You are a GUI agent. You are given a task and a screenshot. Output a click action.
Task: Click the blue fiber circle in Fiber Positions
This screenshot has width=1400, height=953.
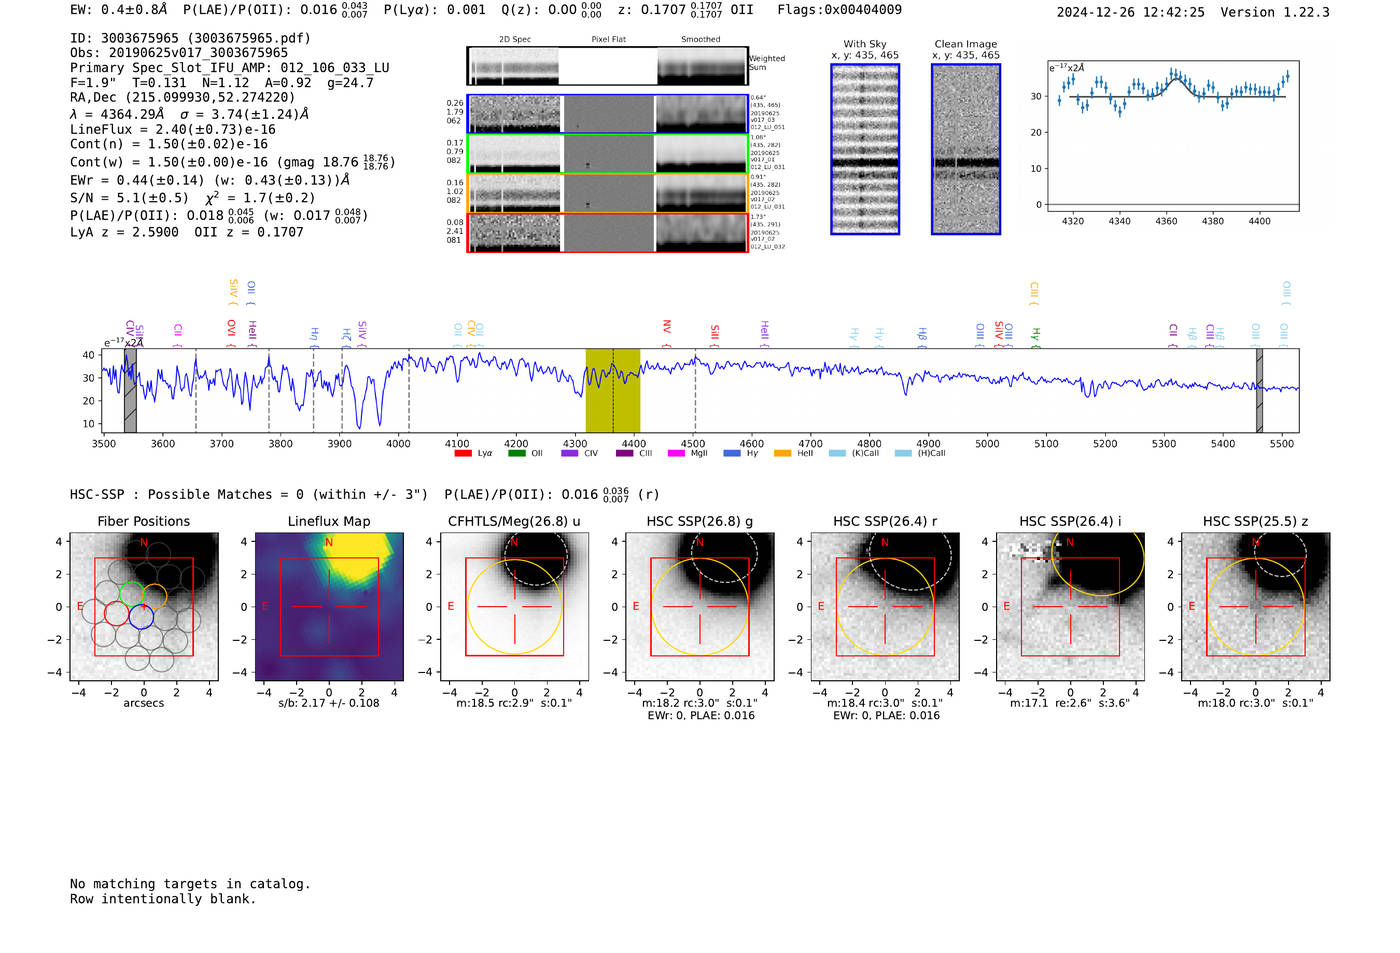click(141, 616)
